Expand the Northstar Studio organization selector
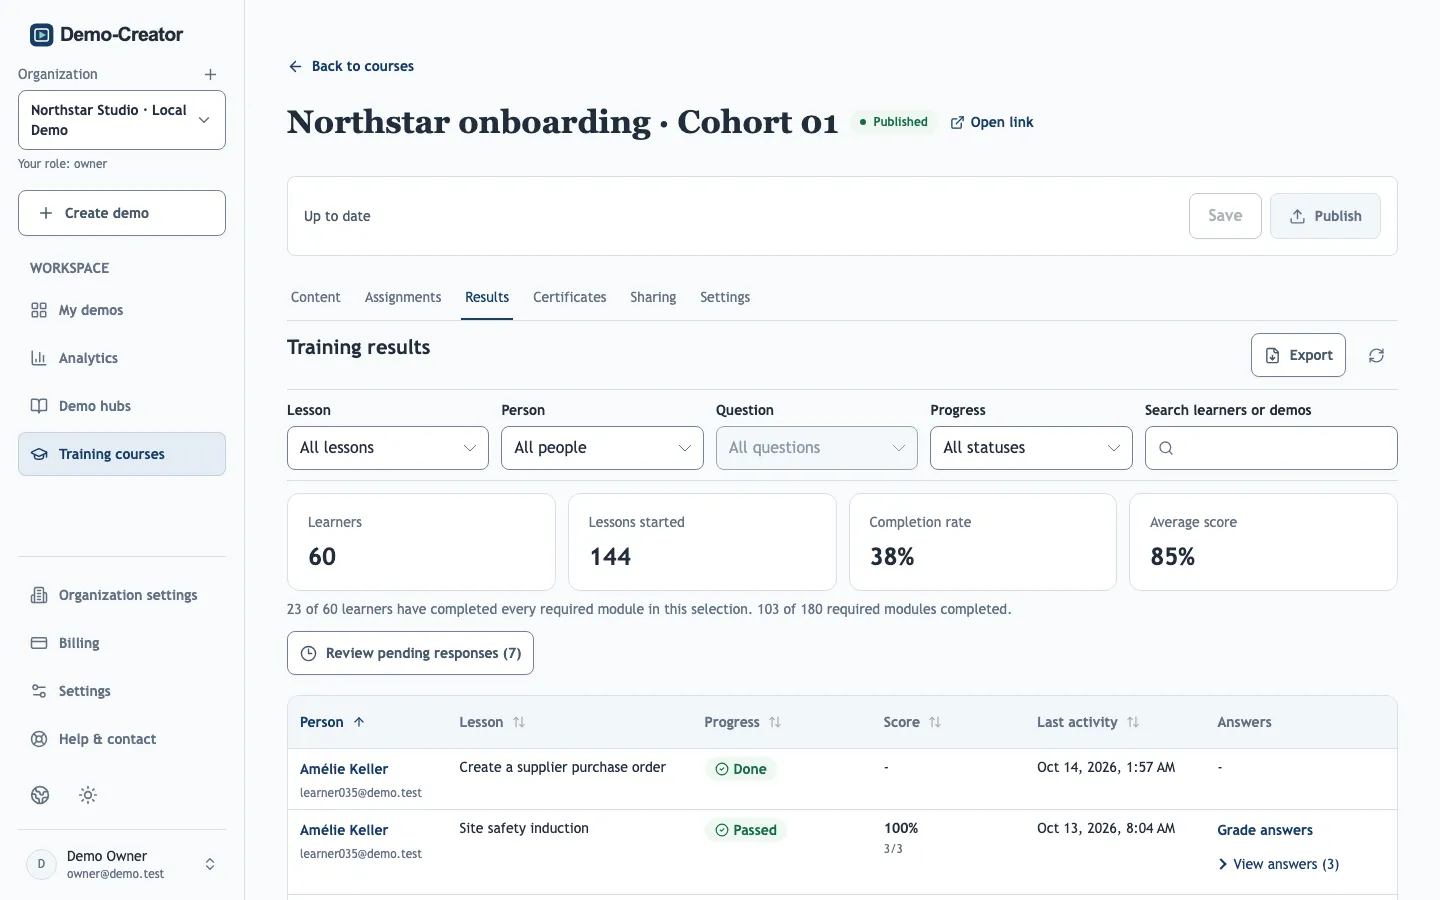The width and height of the screenshot is (1440, 900). tap(122, 120)
